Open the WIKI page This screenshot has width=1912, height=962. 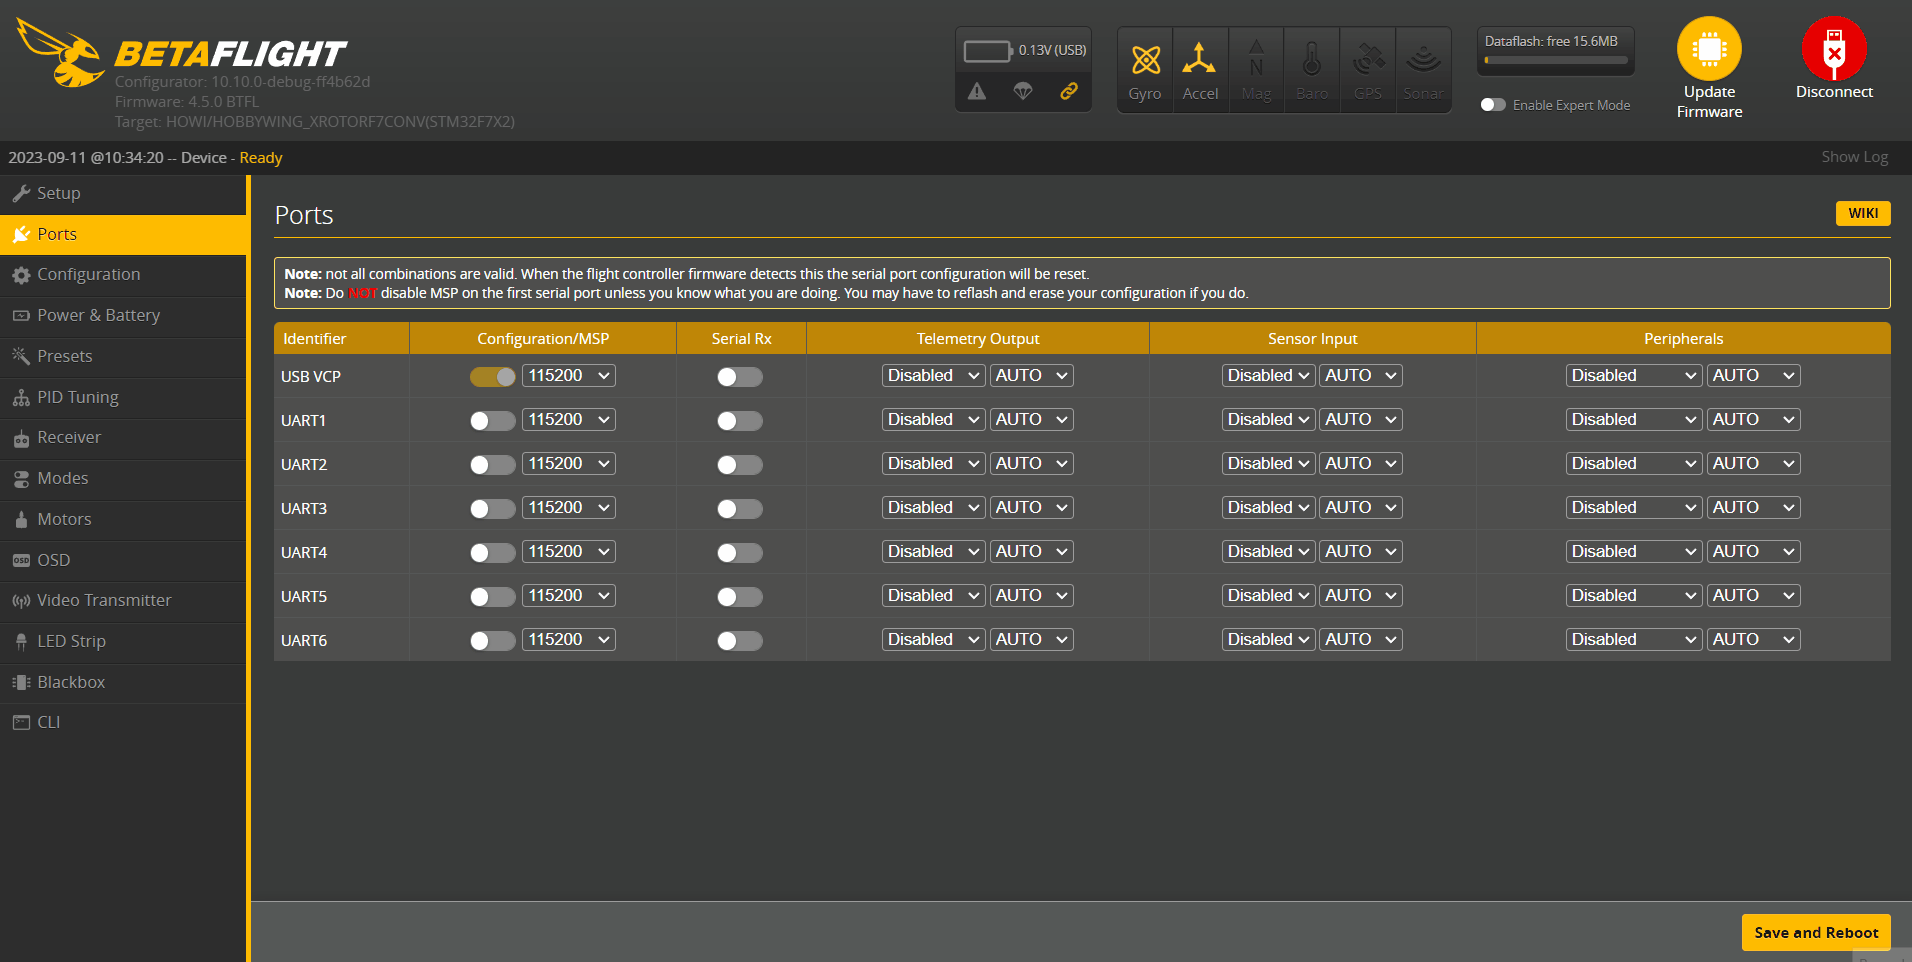[1862, 213]
